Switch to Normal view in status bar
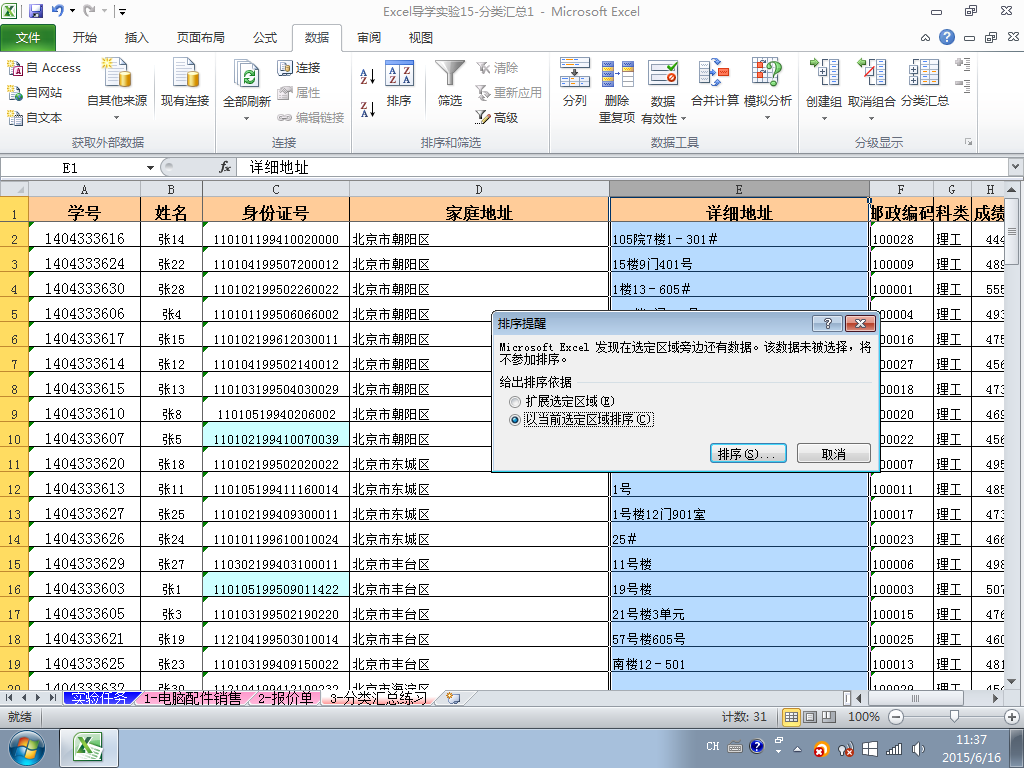The image size is (1024, 768). pyautogui.click(x=791, y=716)
